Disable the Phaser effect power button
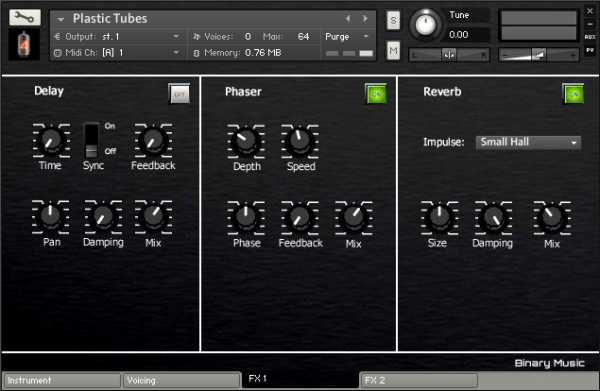Image resolution: width=600 pixels, height=391 pixels. [x=376, y=94]
